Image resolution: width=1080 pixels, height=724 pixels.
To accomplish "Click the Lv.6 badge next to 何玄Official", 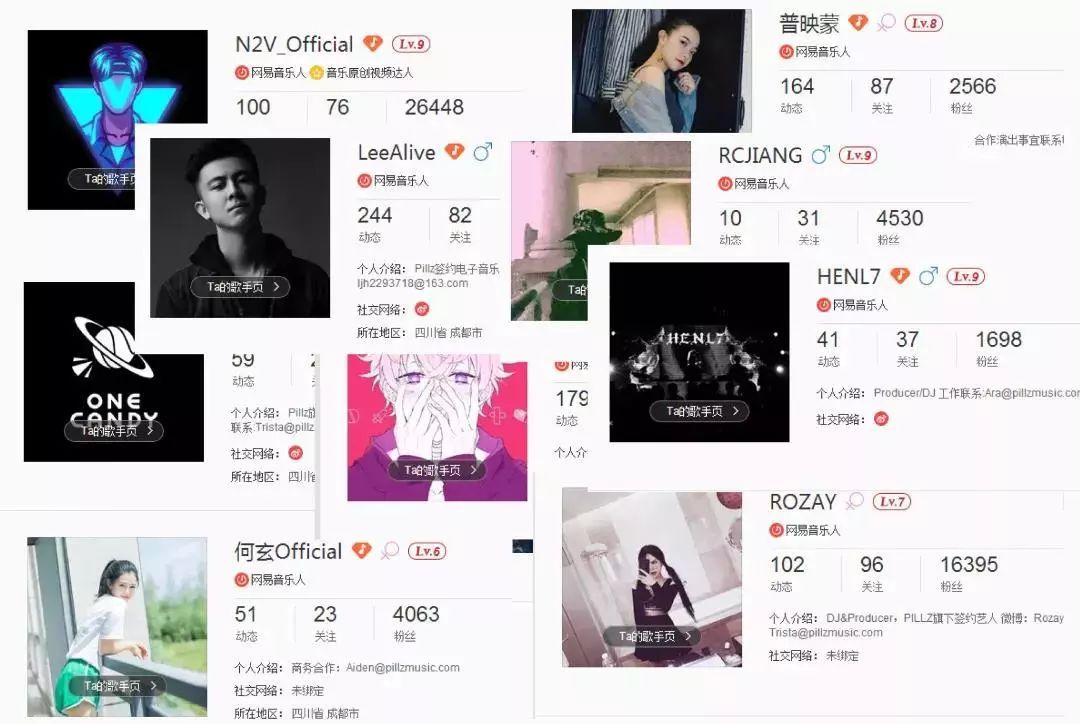I will [x=427, y=551].
